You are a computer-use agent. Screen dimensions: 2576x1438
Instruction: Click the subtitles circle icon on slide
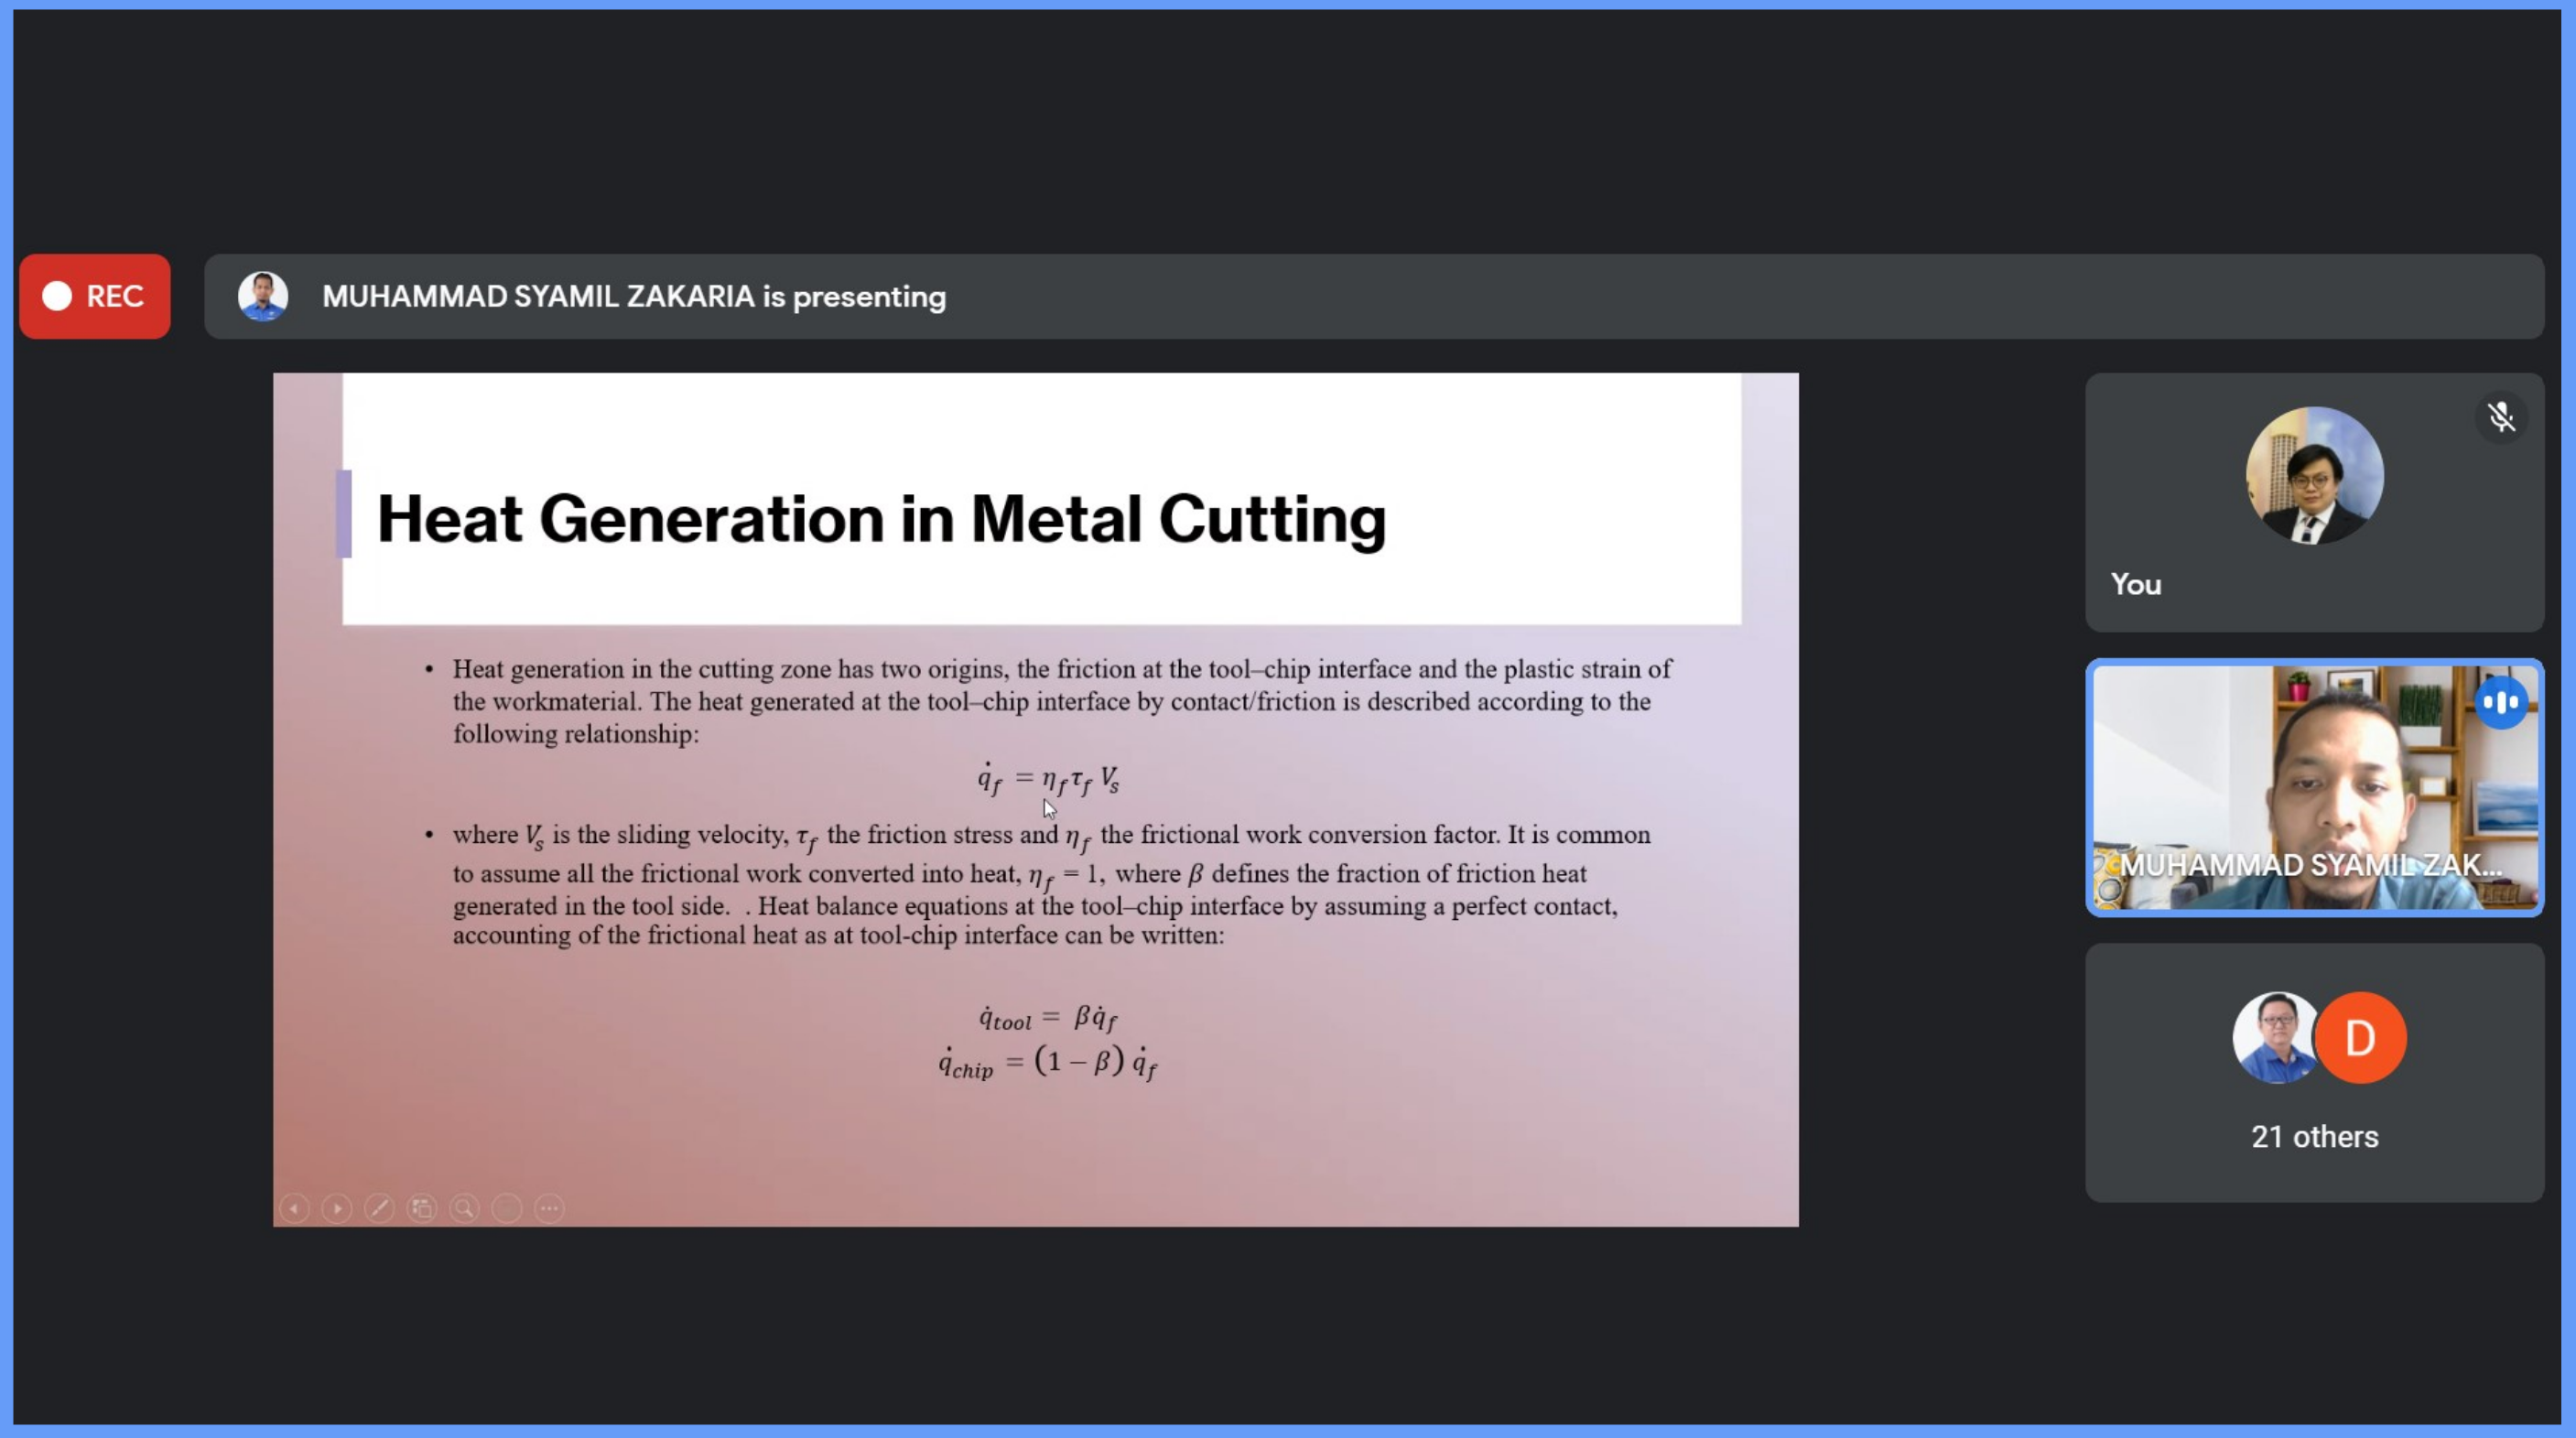pyautogui.click(x=507, y=1208)
